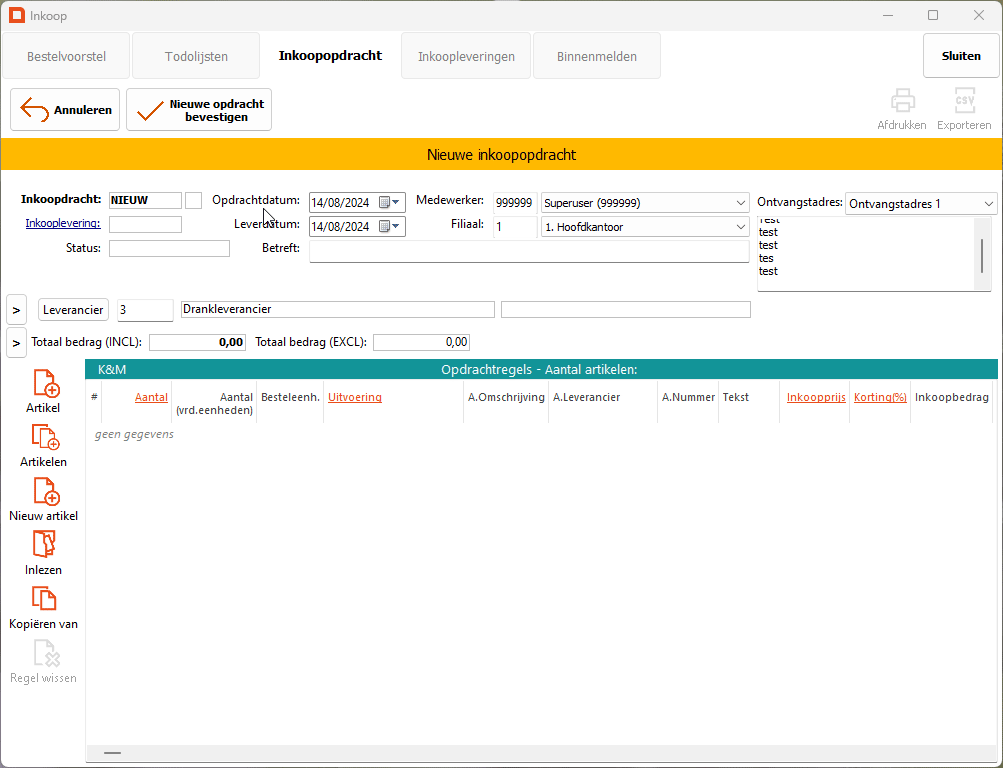
Task: Tick the small checkbox next to NIEUW
Action: point(193,200)
